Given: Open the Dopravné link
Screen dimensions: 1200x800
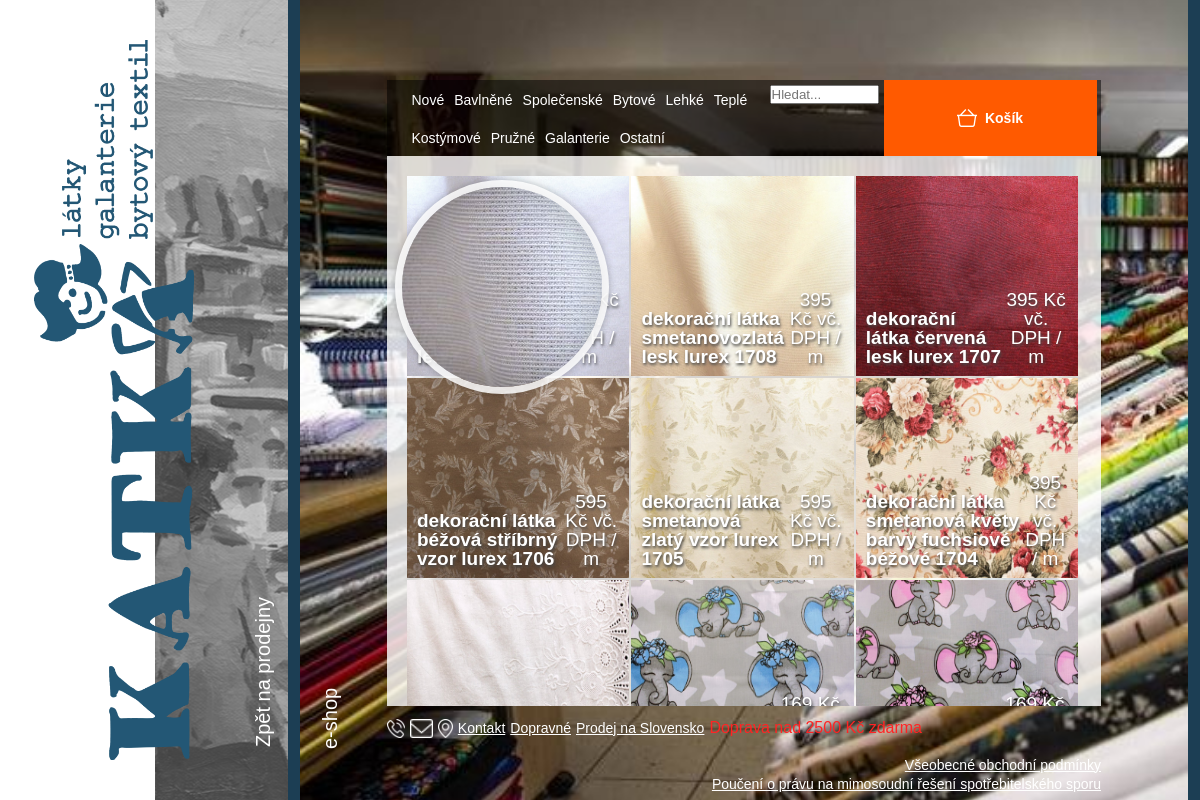Looking at the screenshot, I should pyautogui.click(x=540, y=728).
